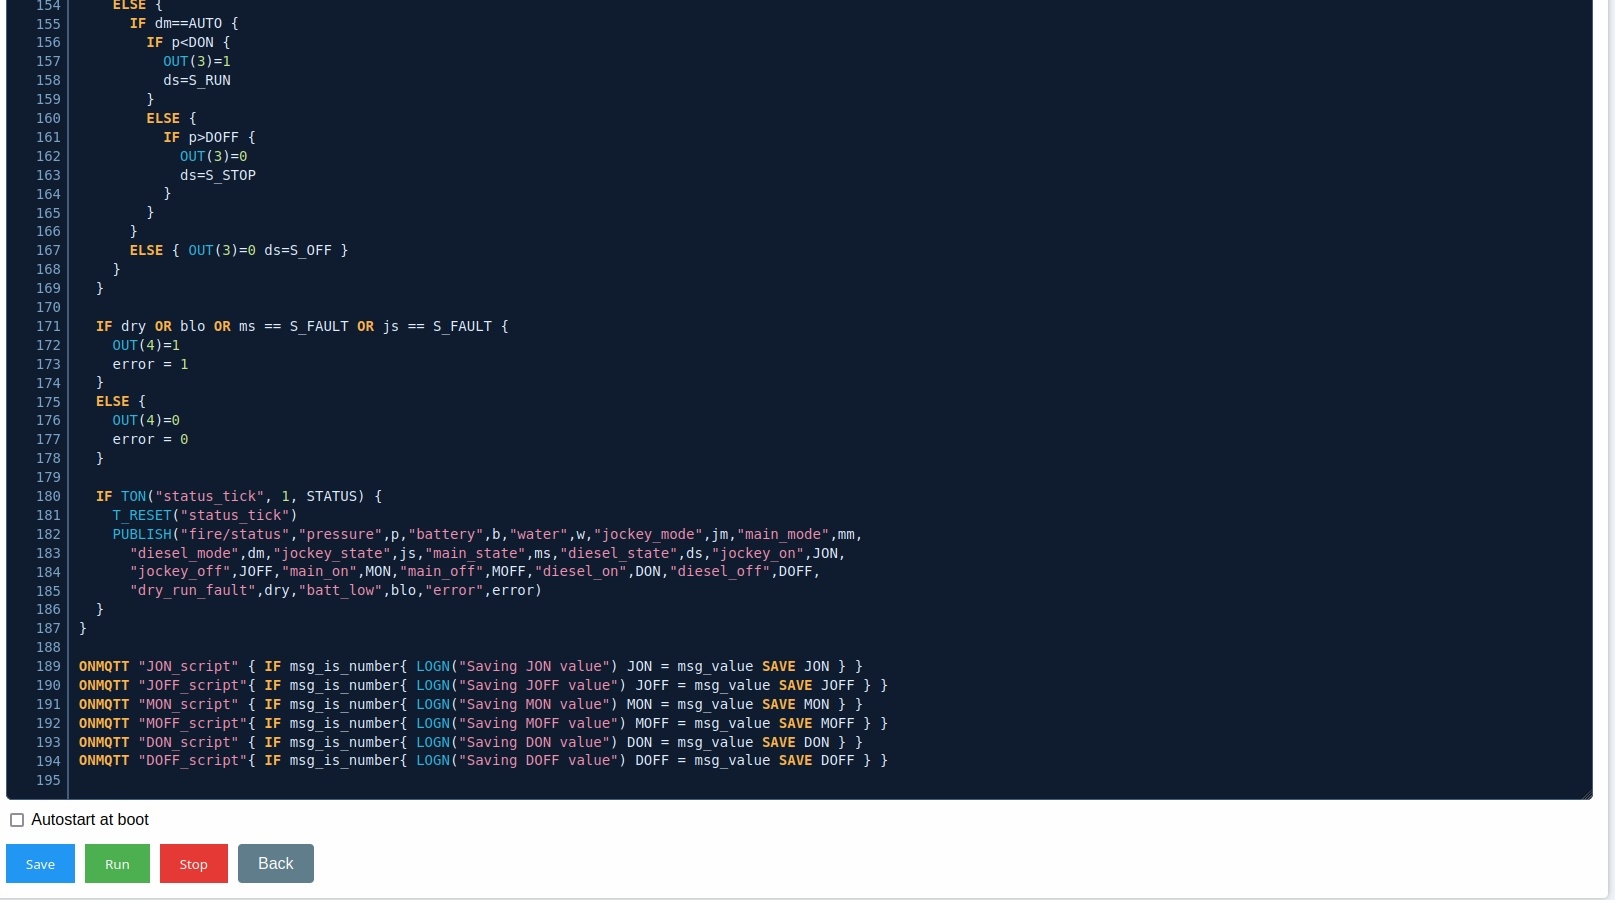Click the 'Autostart at boot' label text
The image size is (1615, 900).
click(90, 820)
